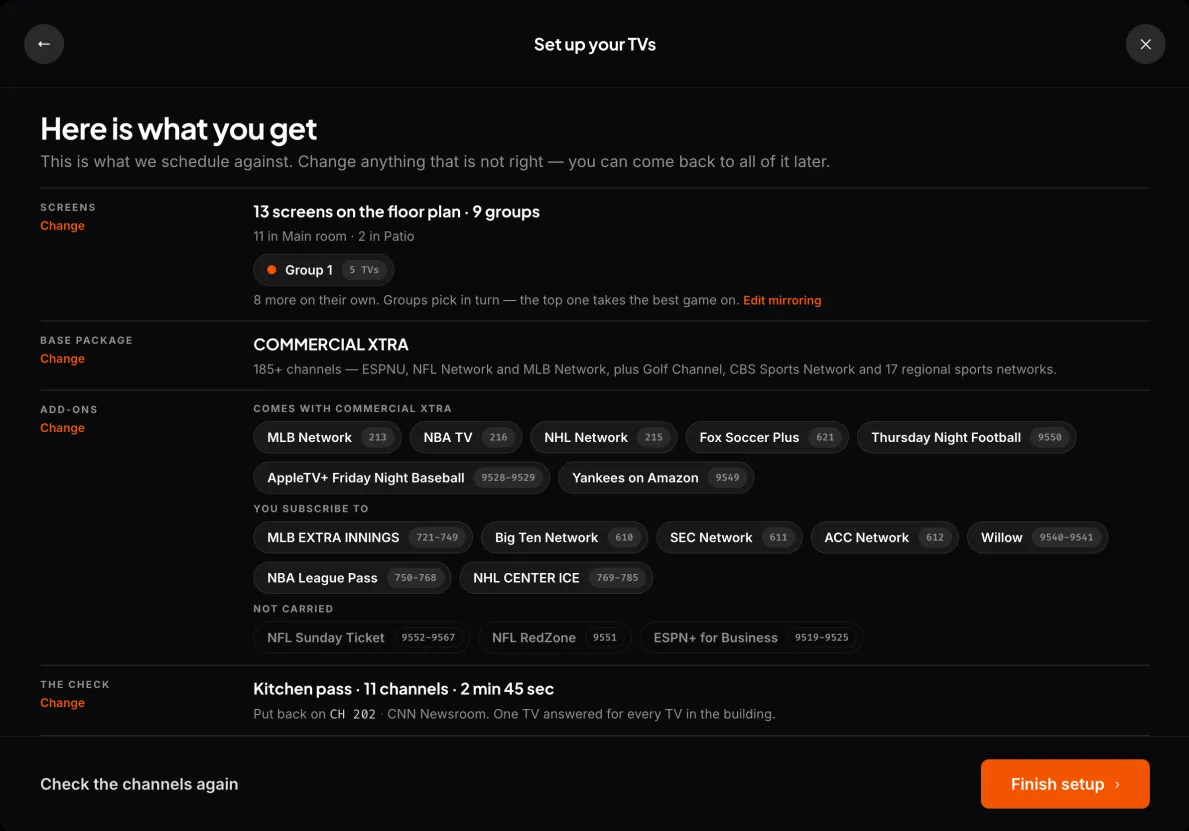The width and height of the screenshot is (1189, 831).
Task: Click the MLB Network 213 chip
Action: tap(327, 437)
